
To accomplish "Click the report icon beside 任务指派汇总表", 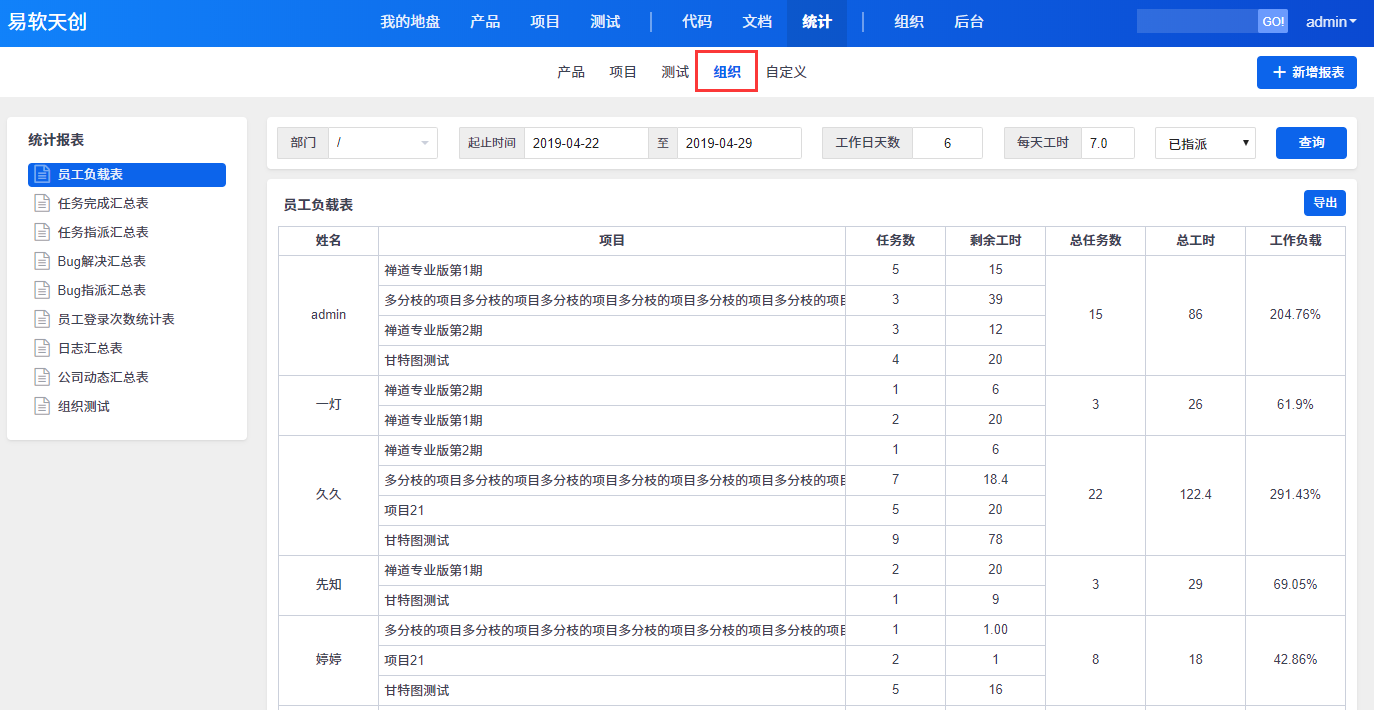I will coord(42,232).
